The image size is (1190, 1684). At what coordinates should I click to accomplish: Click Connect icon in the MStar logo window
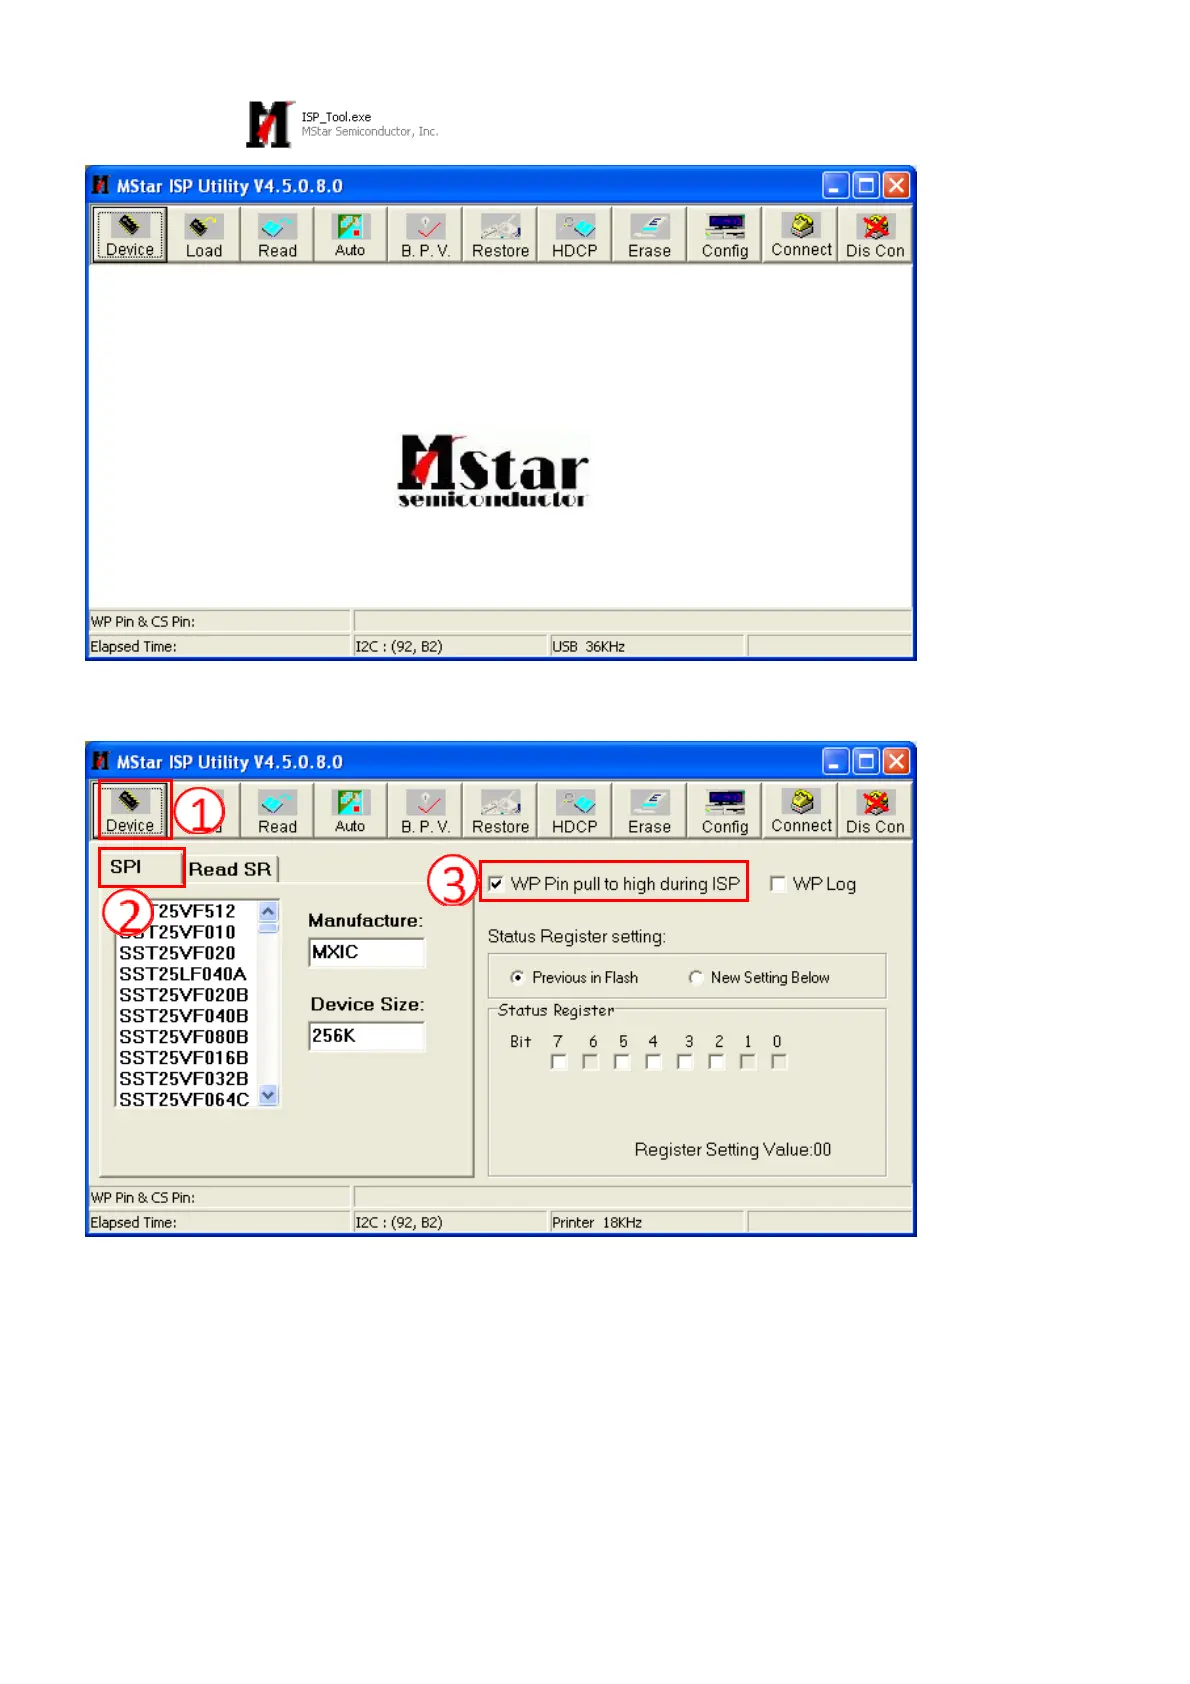pos(801,234)
